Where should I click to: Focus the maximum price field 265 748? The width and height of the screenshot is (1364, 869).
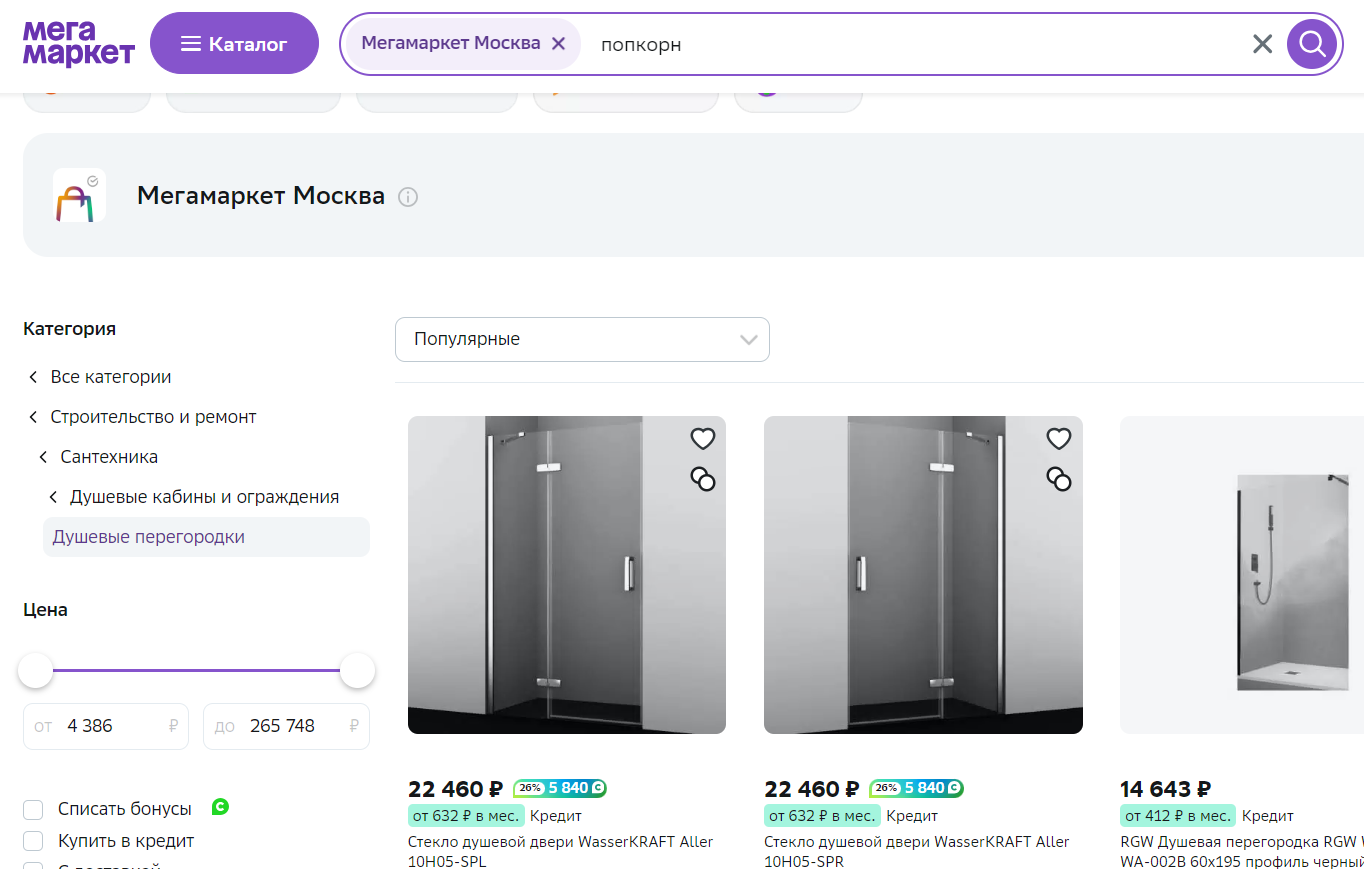tap(286, 726)
